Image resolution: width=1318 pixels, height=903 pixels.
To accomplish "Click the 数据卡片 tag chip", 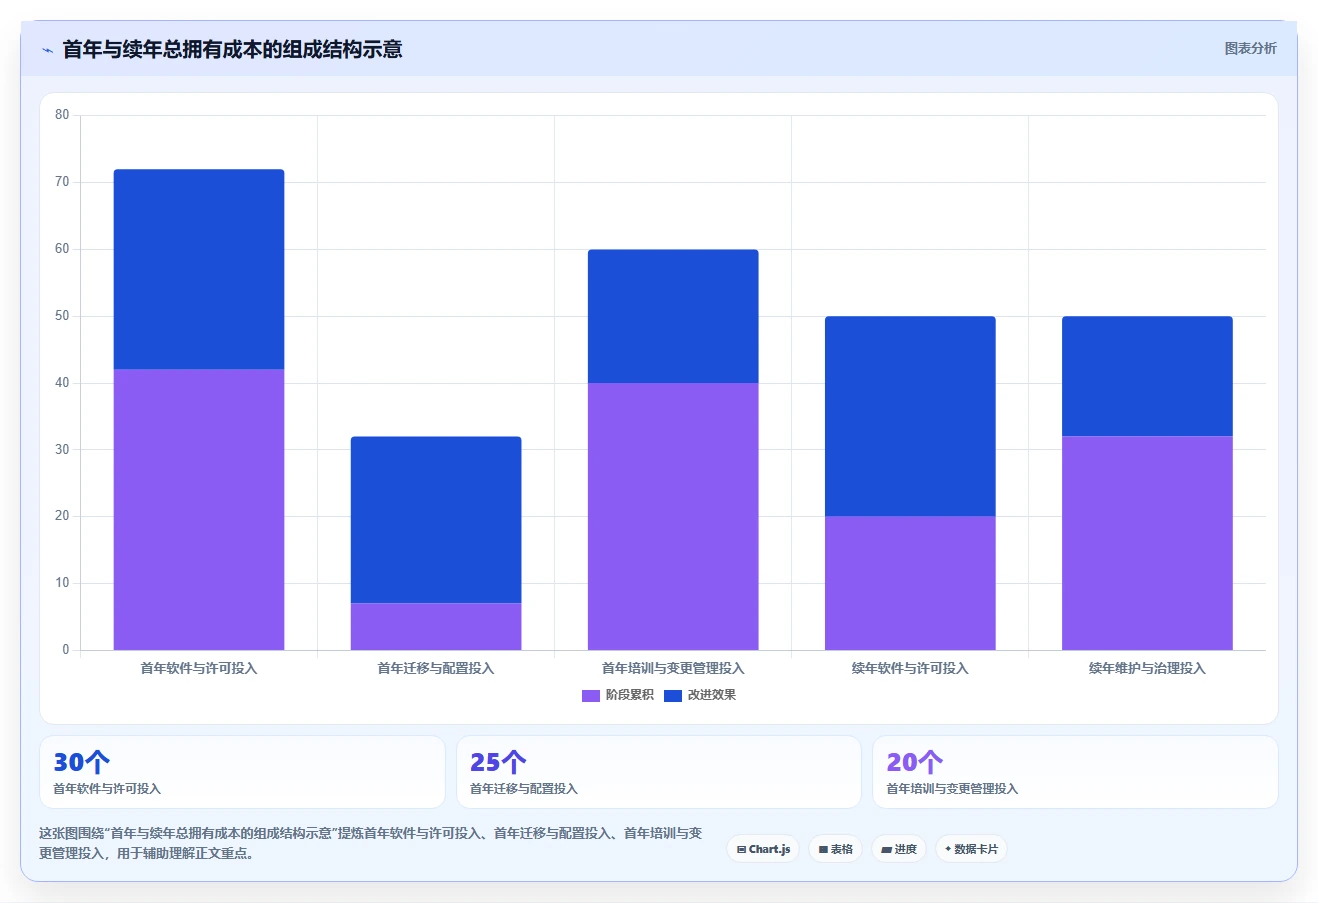I will click(x=971, y=849).
